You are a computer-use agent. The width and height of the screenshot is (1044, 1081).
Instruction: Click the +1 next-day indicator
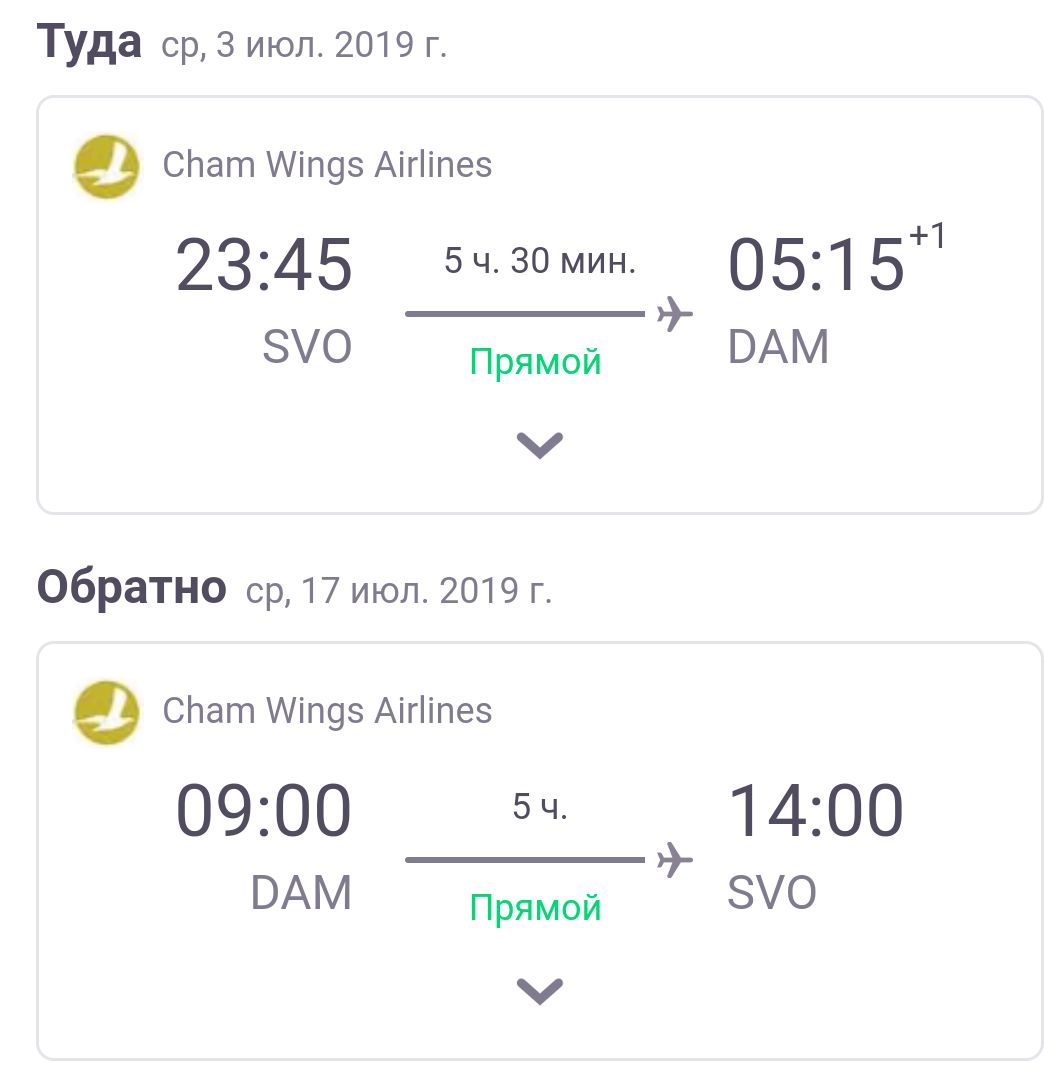(x=927, y=238)
